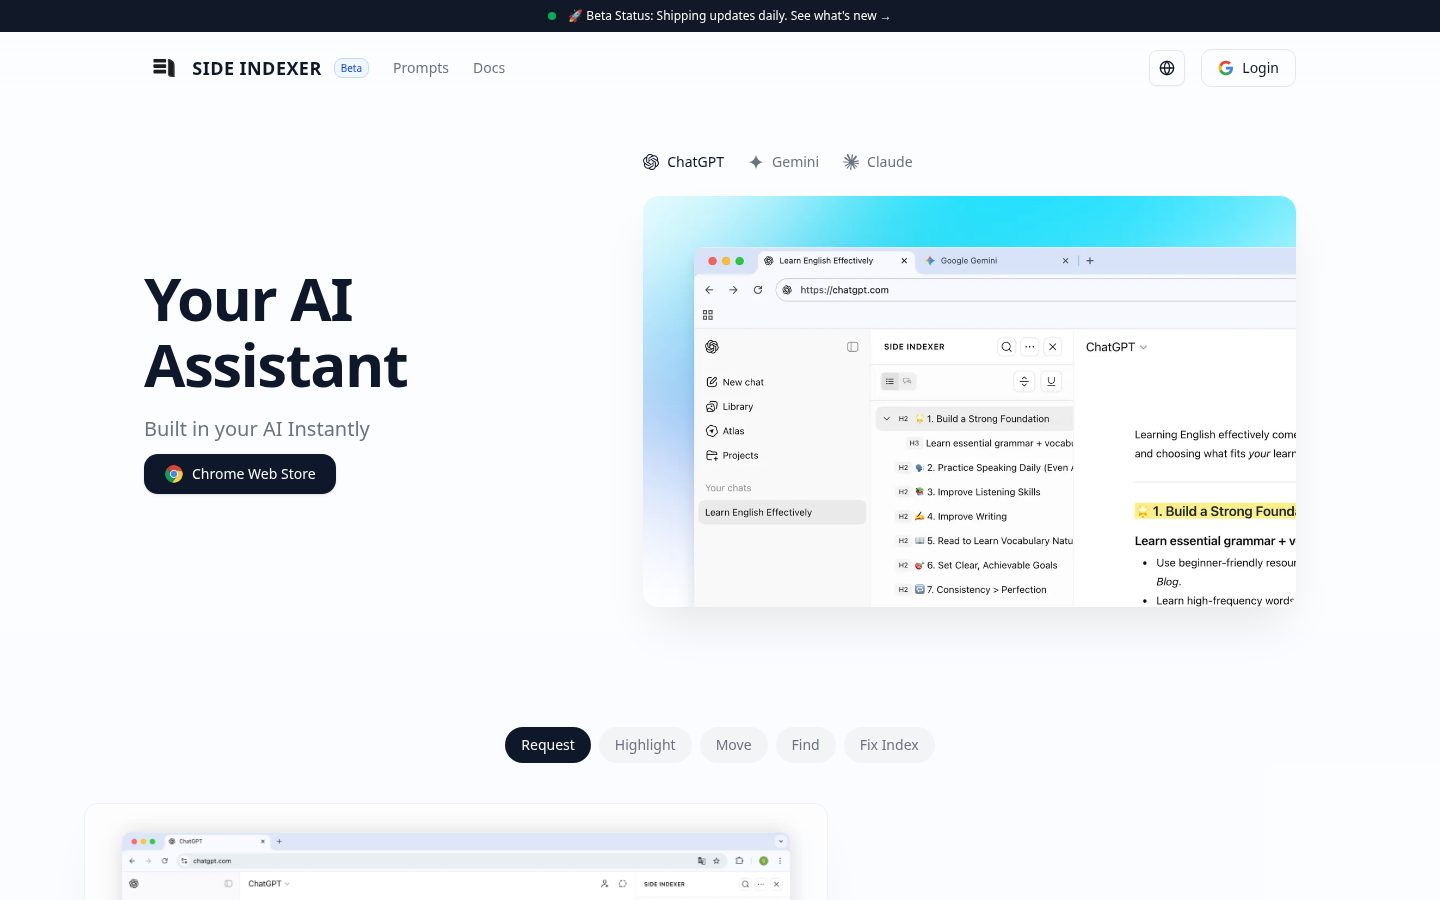Click the Beta badge beside the logo
The height and width of the screenshot is (900, 1440).
351,68
